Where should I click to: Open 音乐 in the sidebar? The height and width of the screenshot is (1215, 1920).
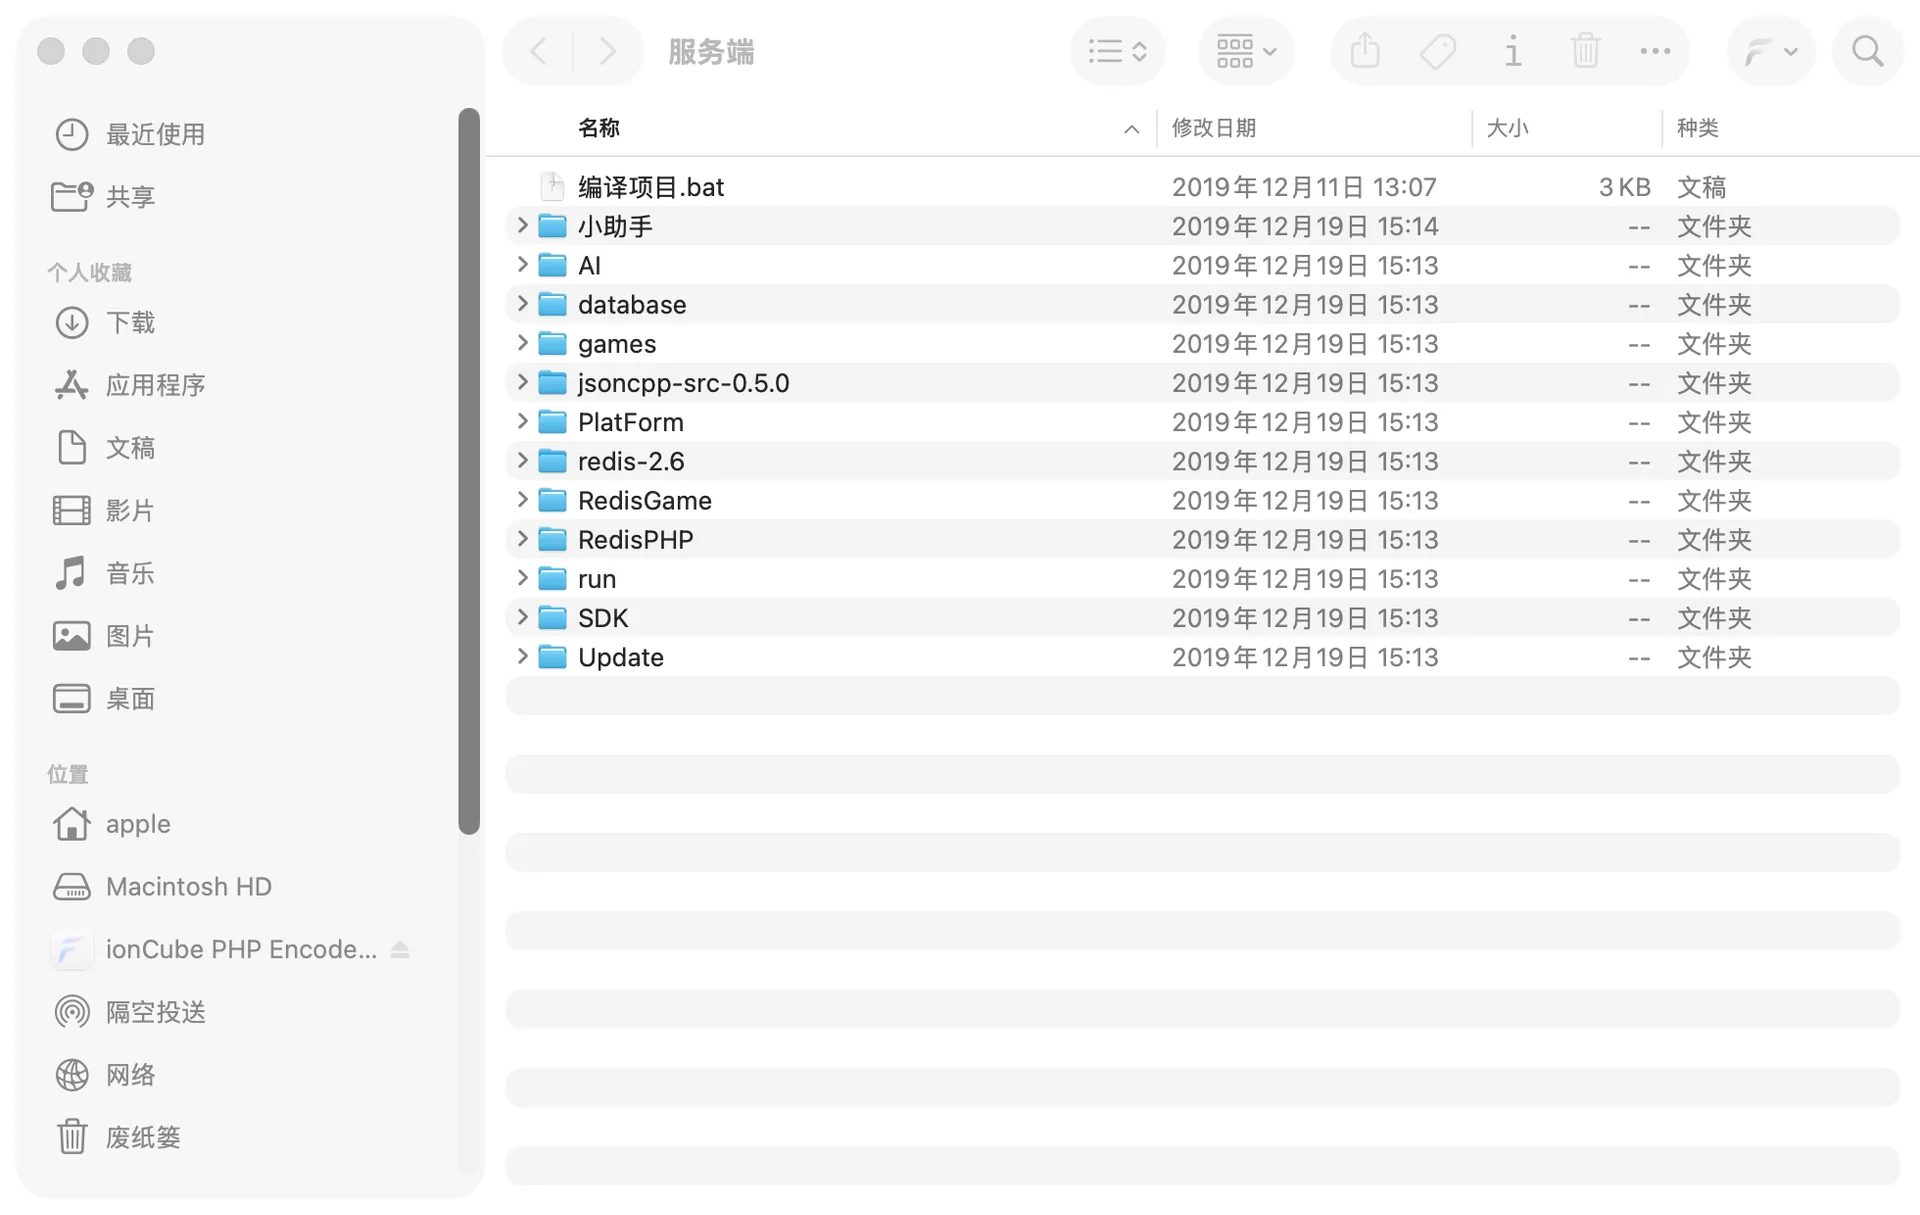pos(104,574)
